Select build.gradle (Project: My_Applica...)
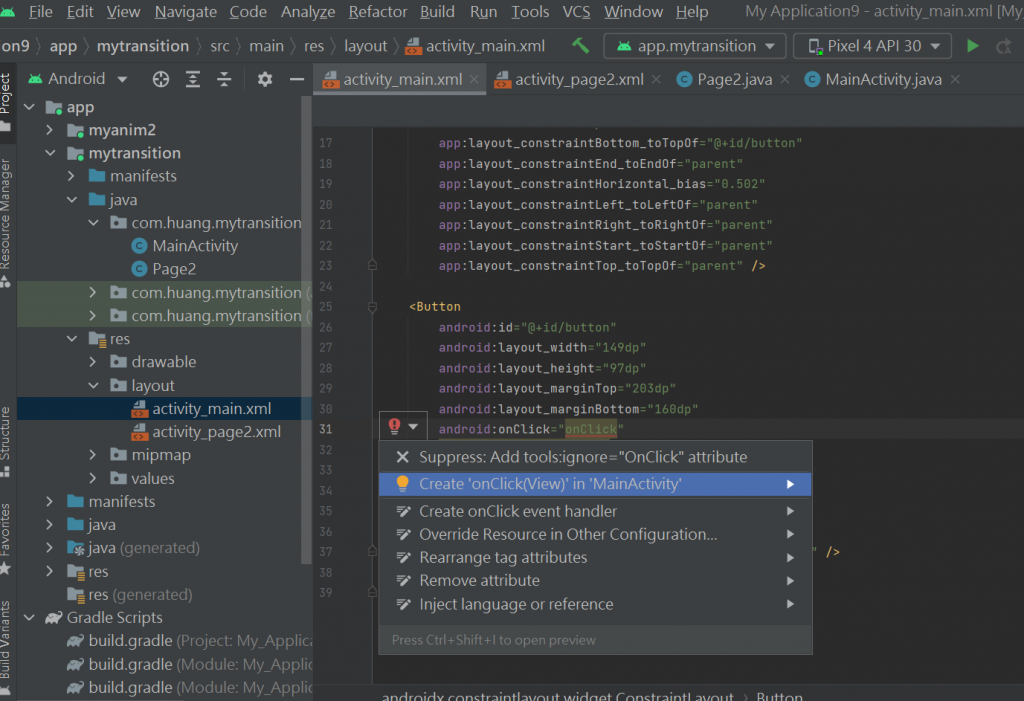This screenshot has width=1024, height=701. point(189,642)
